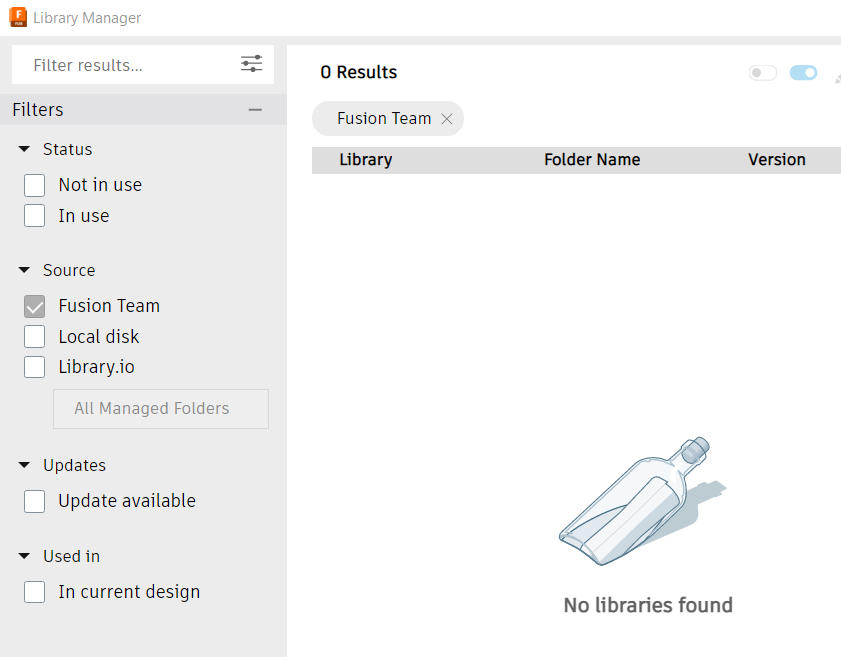Turn off the blue toggle switch

tap(803, 72)
